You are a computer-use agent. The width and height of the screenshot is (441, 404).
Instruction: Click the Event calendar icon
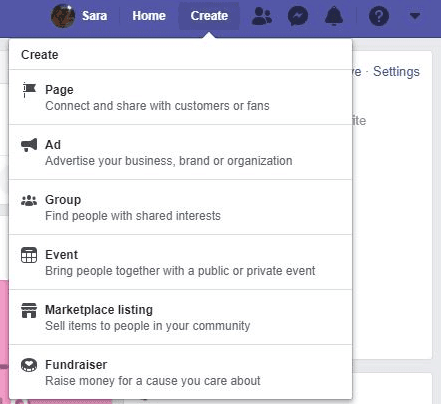[x=29, y=255]
